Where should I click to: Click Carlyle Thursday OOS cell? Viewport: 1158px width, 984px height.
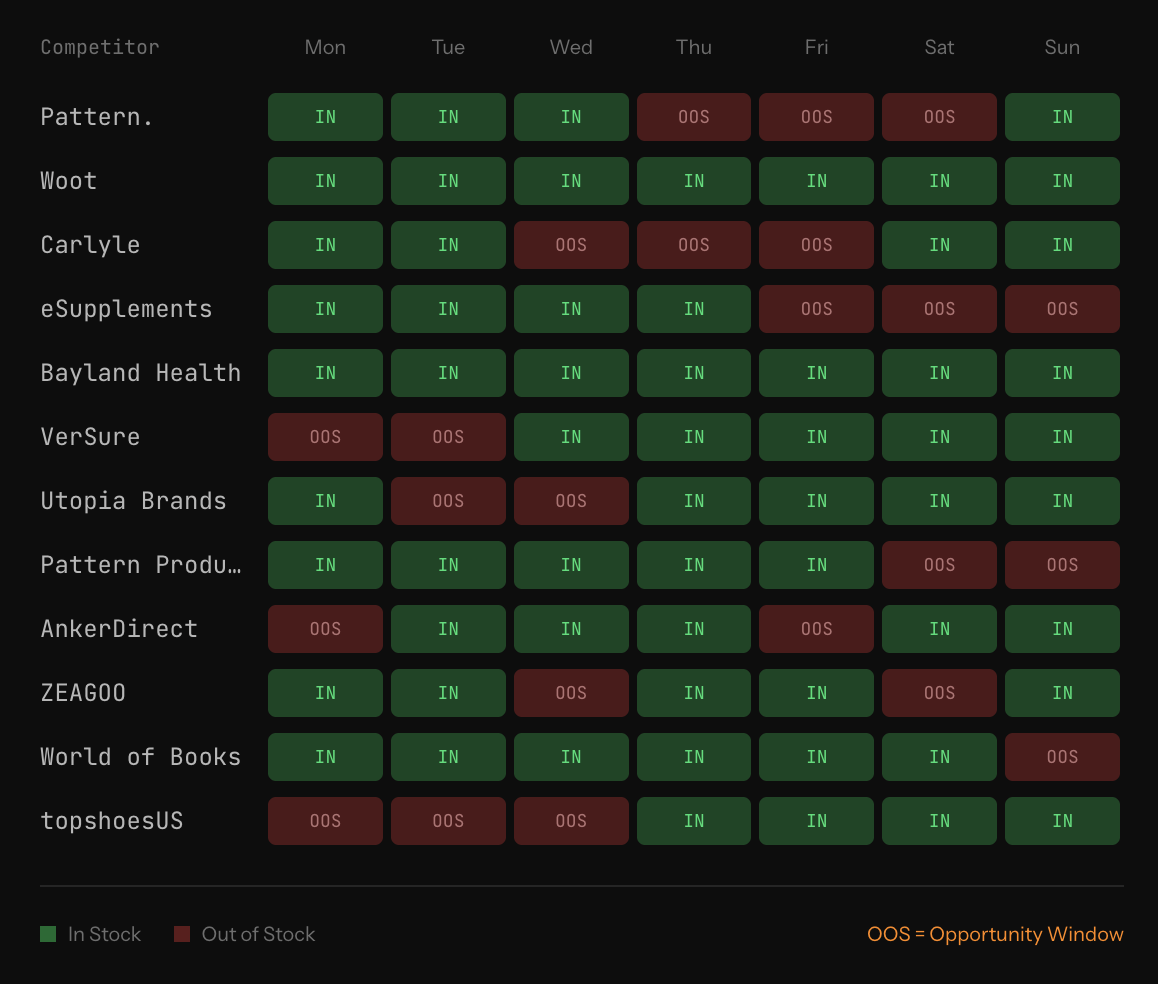coord(693,245)
